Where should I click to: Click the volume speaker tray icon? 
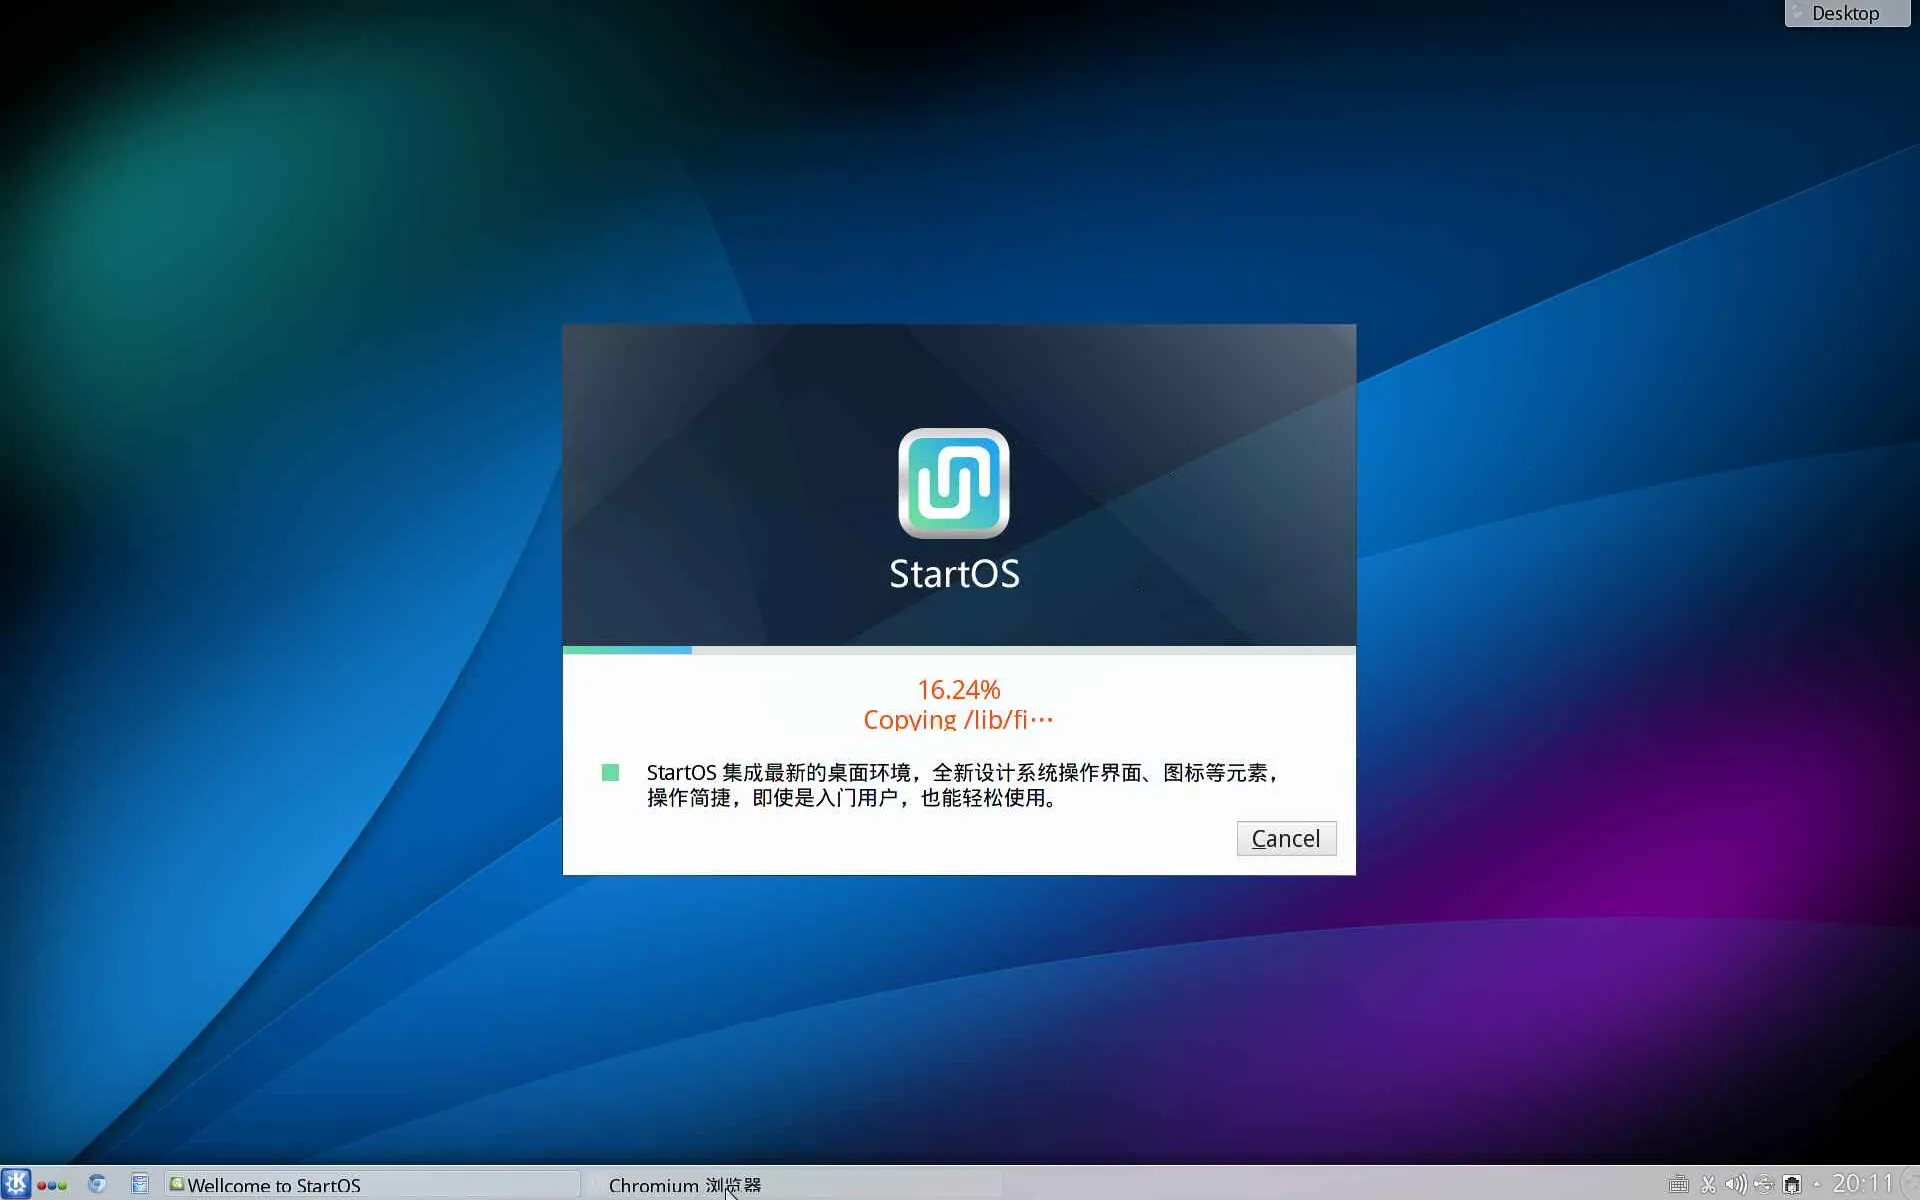[1735, 1185]
